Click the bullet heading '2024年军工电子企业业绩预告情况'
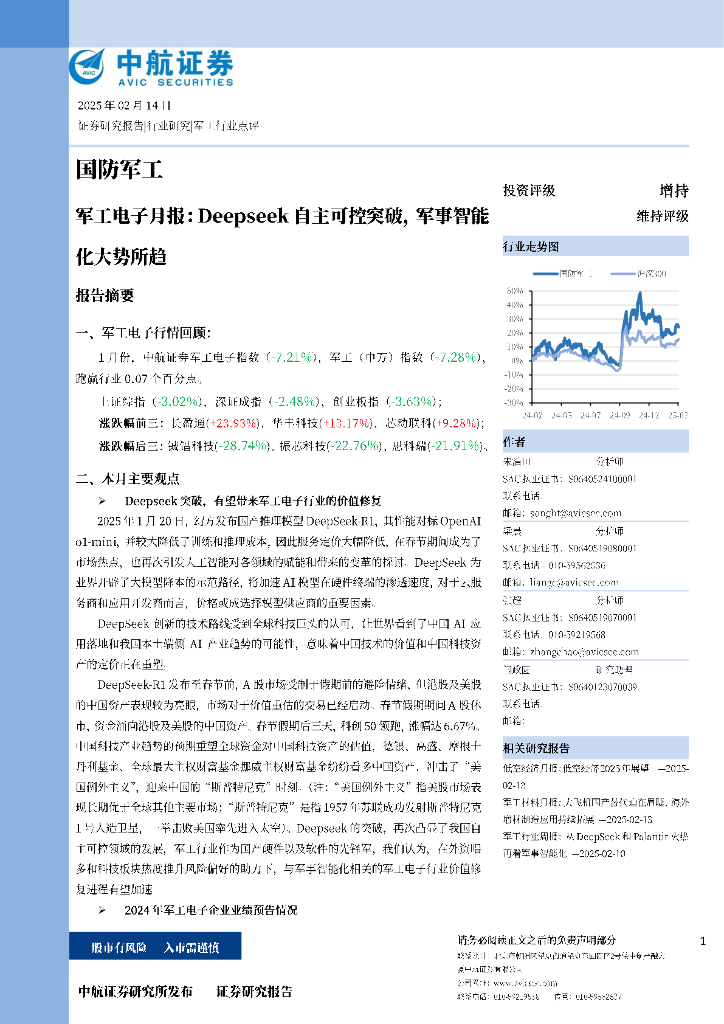The height and width of the screenshot is (1024, 724). 211,910
